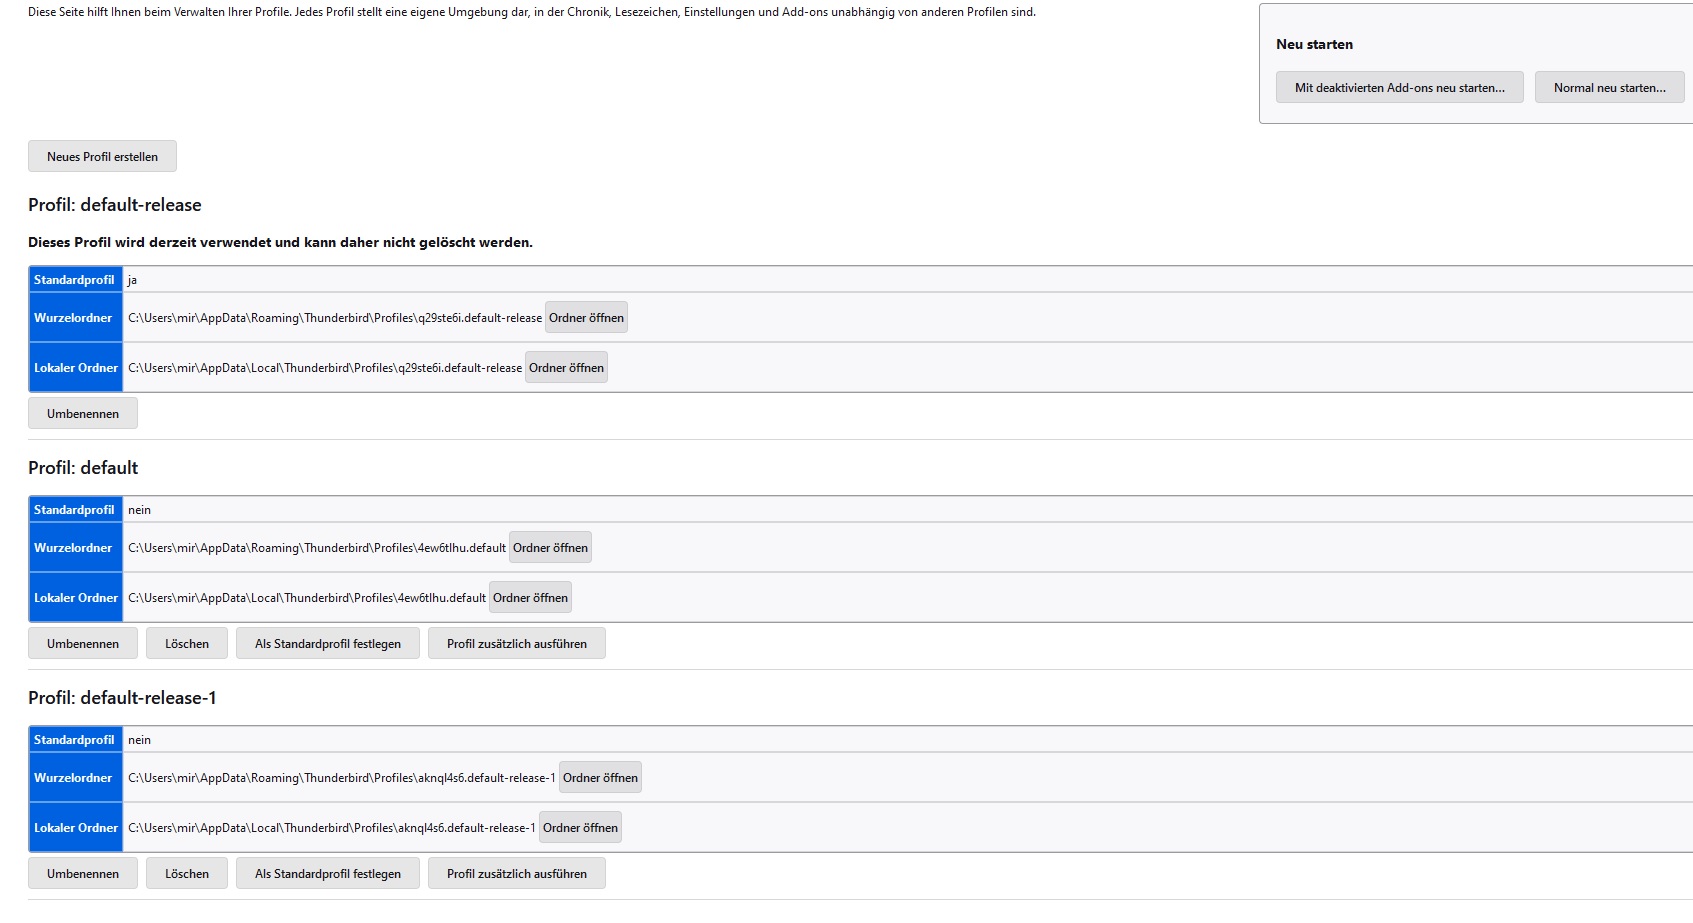The height and width of the screenshot is (923, 1693).
Task: Rename the default-release-1 profile
Action: (83, 873)
